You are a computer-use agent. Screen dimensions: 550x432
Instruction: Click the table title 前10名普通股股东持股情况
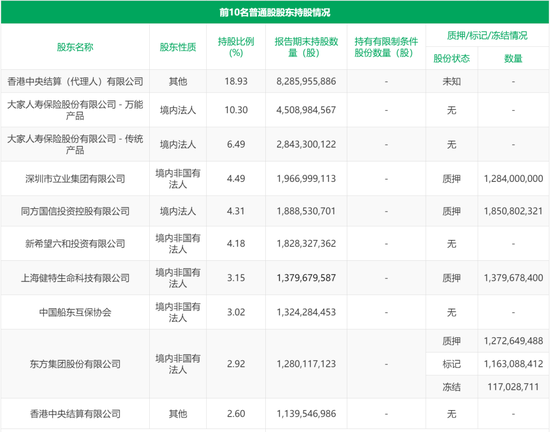pyautogui.click(x=275, y=13)
